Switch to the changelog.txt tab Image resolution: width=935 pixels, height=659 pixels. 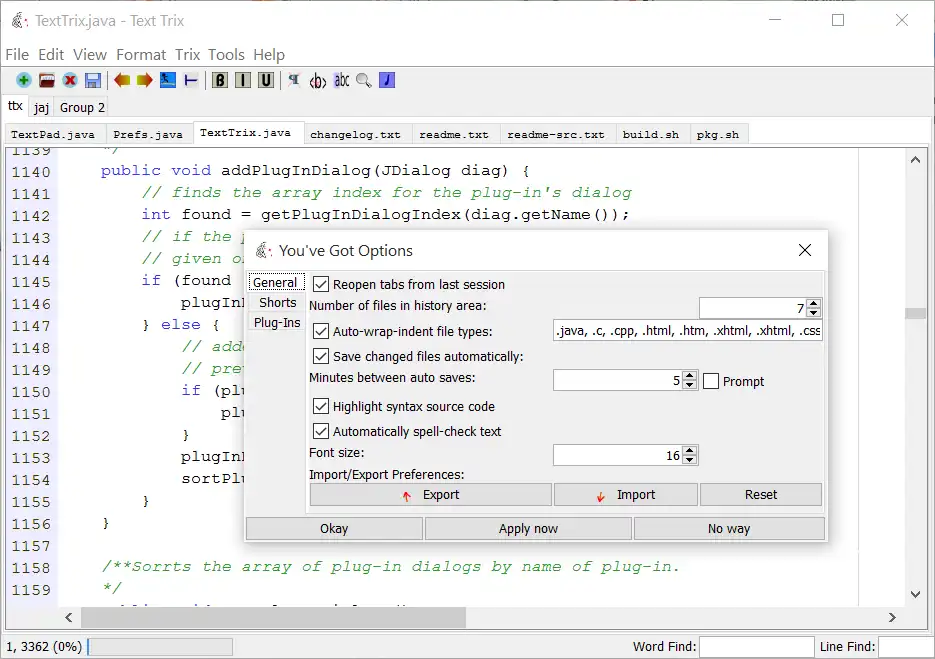[x=355, y=134]
